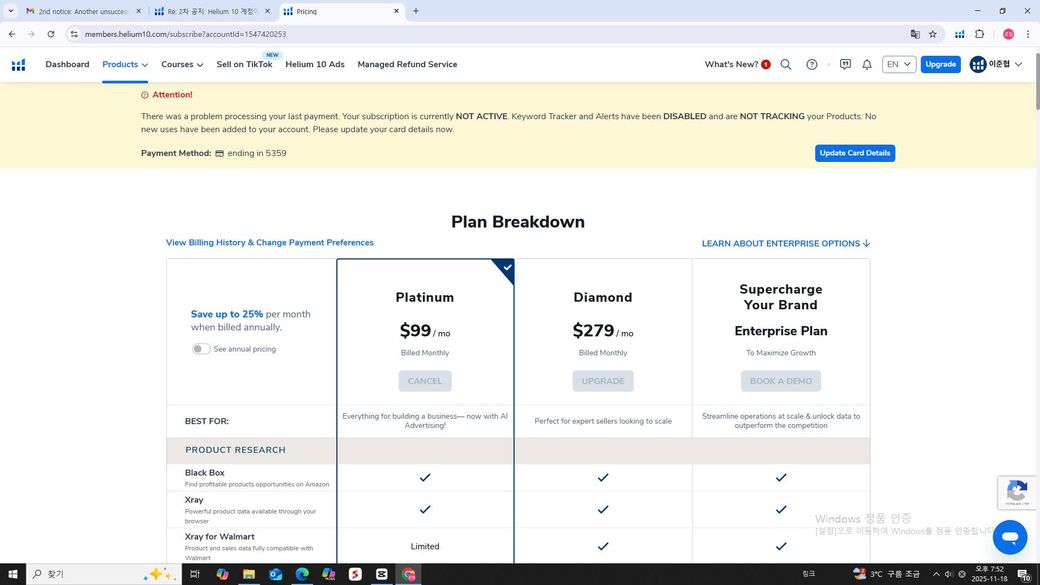The width and height of the screenshot is (1040, 585).
Task: Click the Xray for Walmart row label
Action: tap(220, 537)
